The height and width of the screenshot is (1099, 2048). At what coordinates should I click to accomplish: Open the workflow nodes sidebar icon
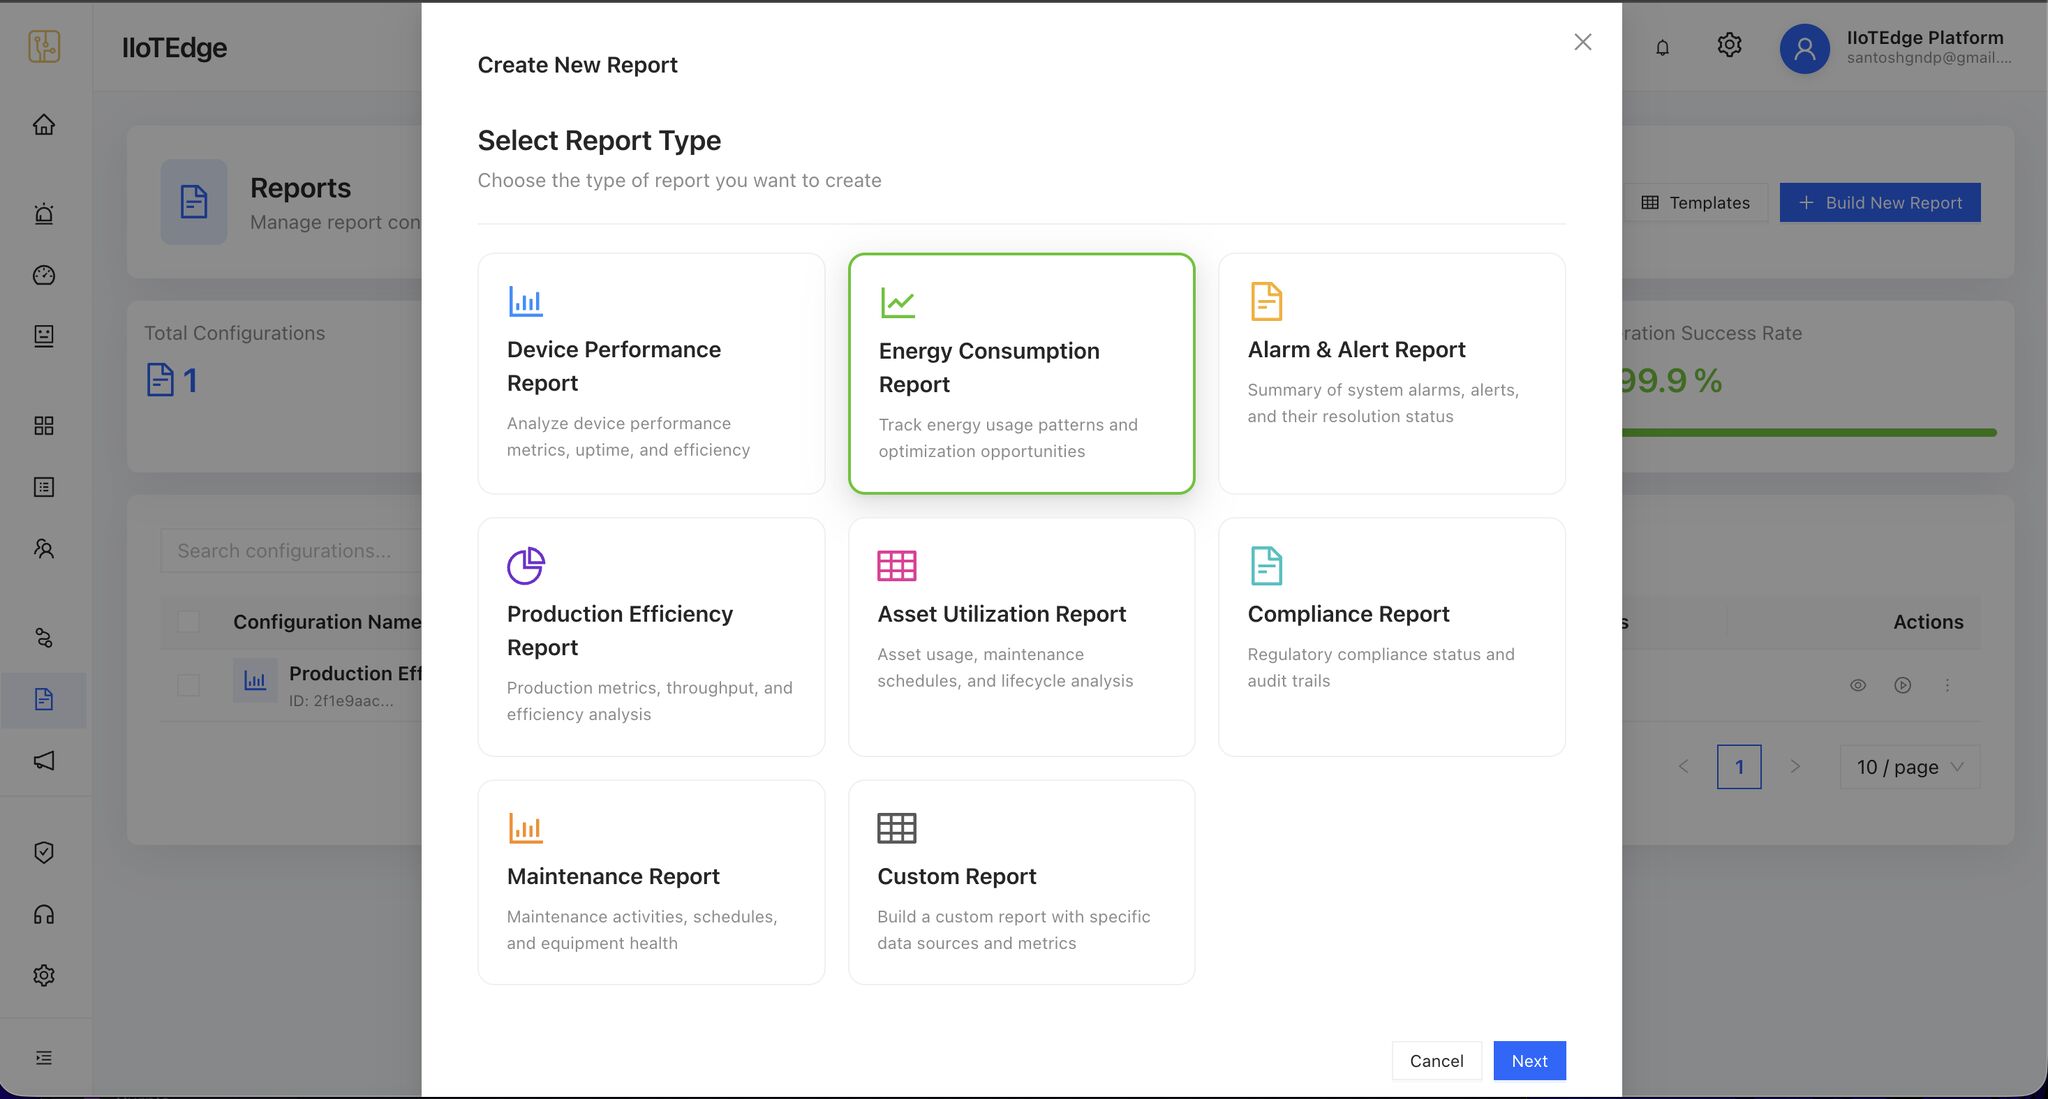click(x=44, y=638)
